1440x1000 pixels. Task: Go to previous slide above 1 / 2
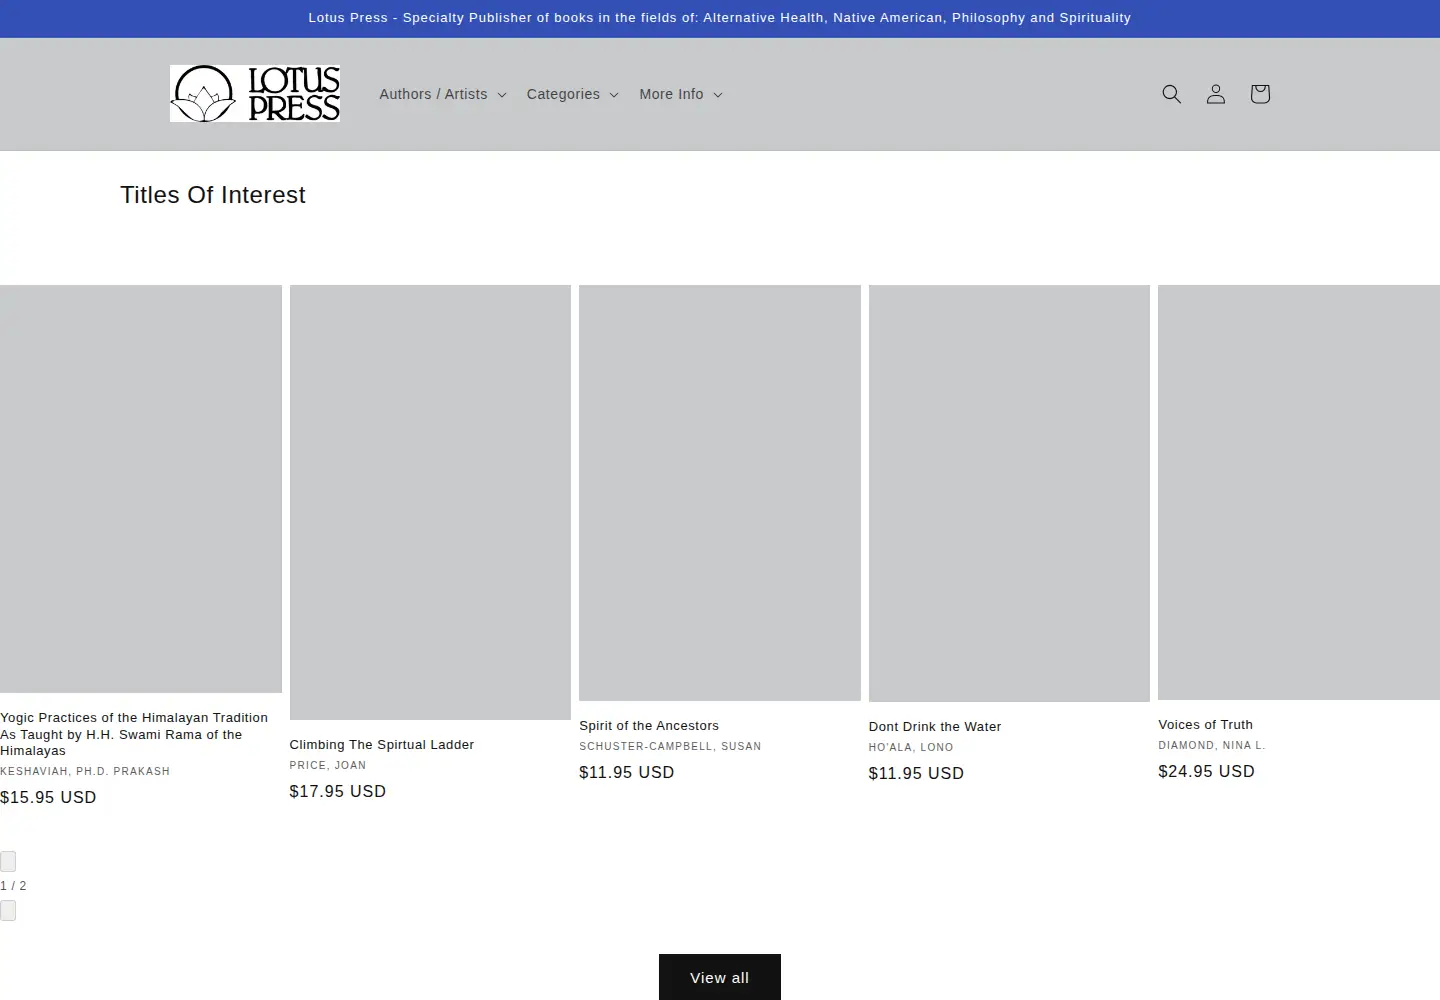pyautogui.click(x=8, y=861)
